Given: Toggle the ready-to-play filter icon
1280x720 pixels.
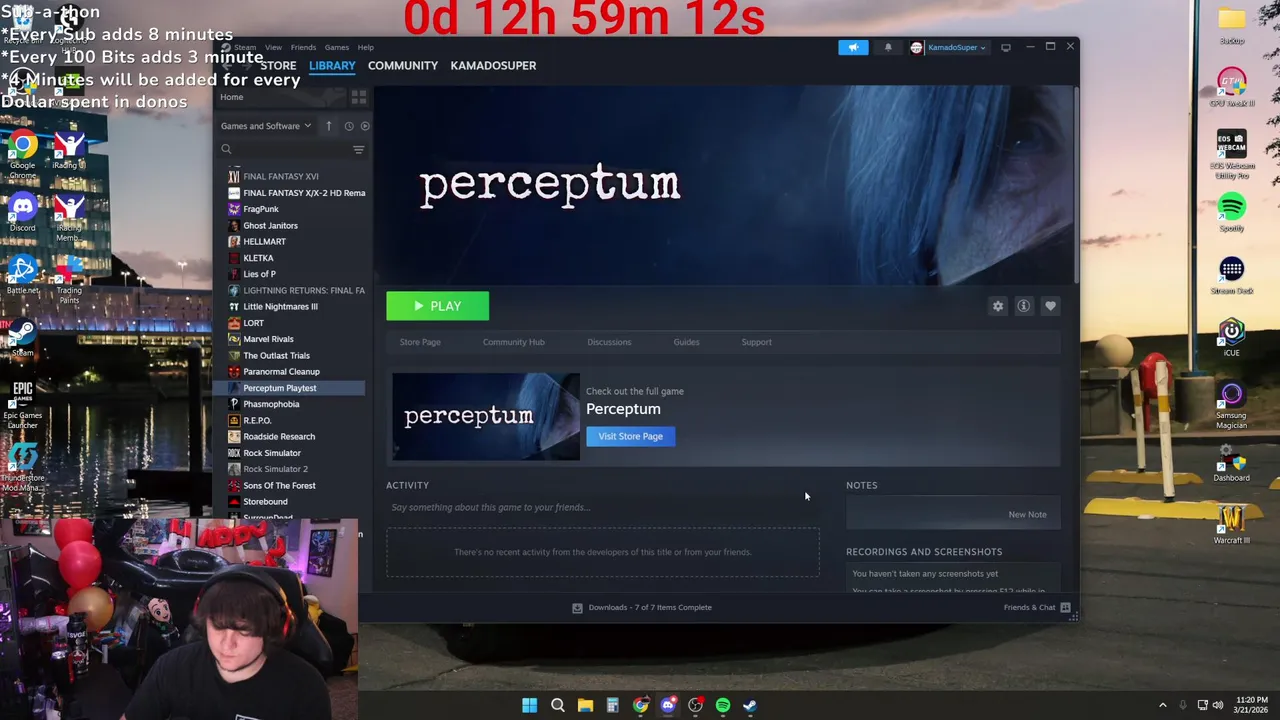Looking at the screenshot, I should [x=365, y=126].
